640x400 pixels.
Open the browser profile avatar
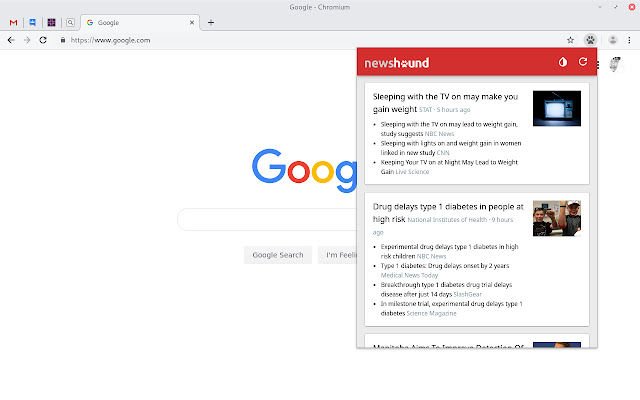[x=612, y=40]
